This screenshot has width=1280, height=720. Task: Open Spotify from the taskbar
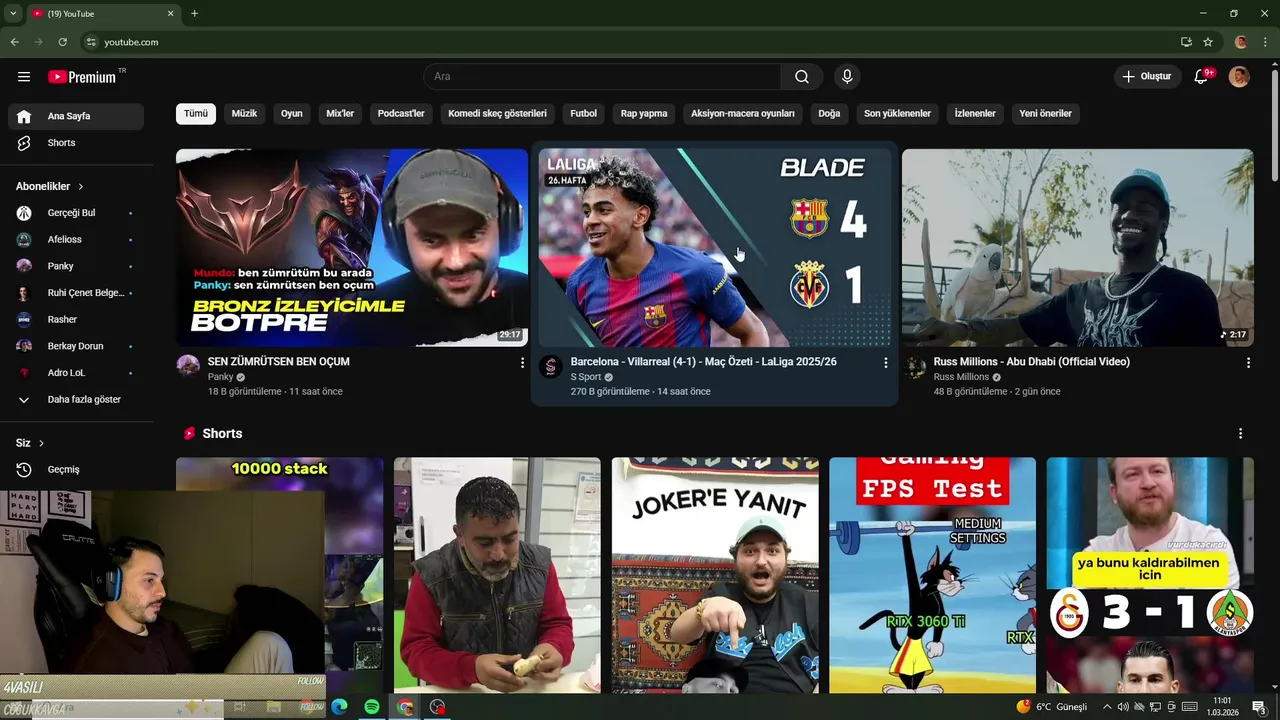click(372, 707)
